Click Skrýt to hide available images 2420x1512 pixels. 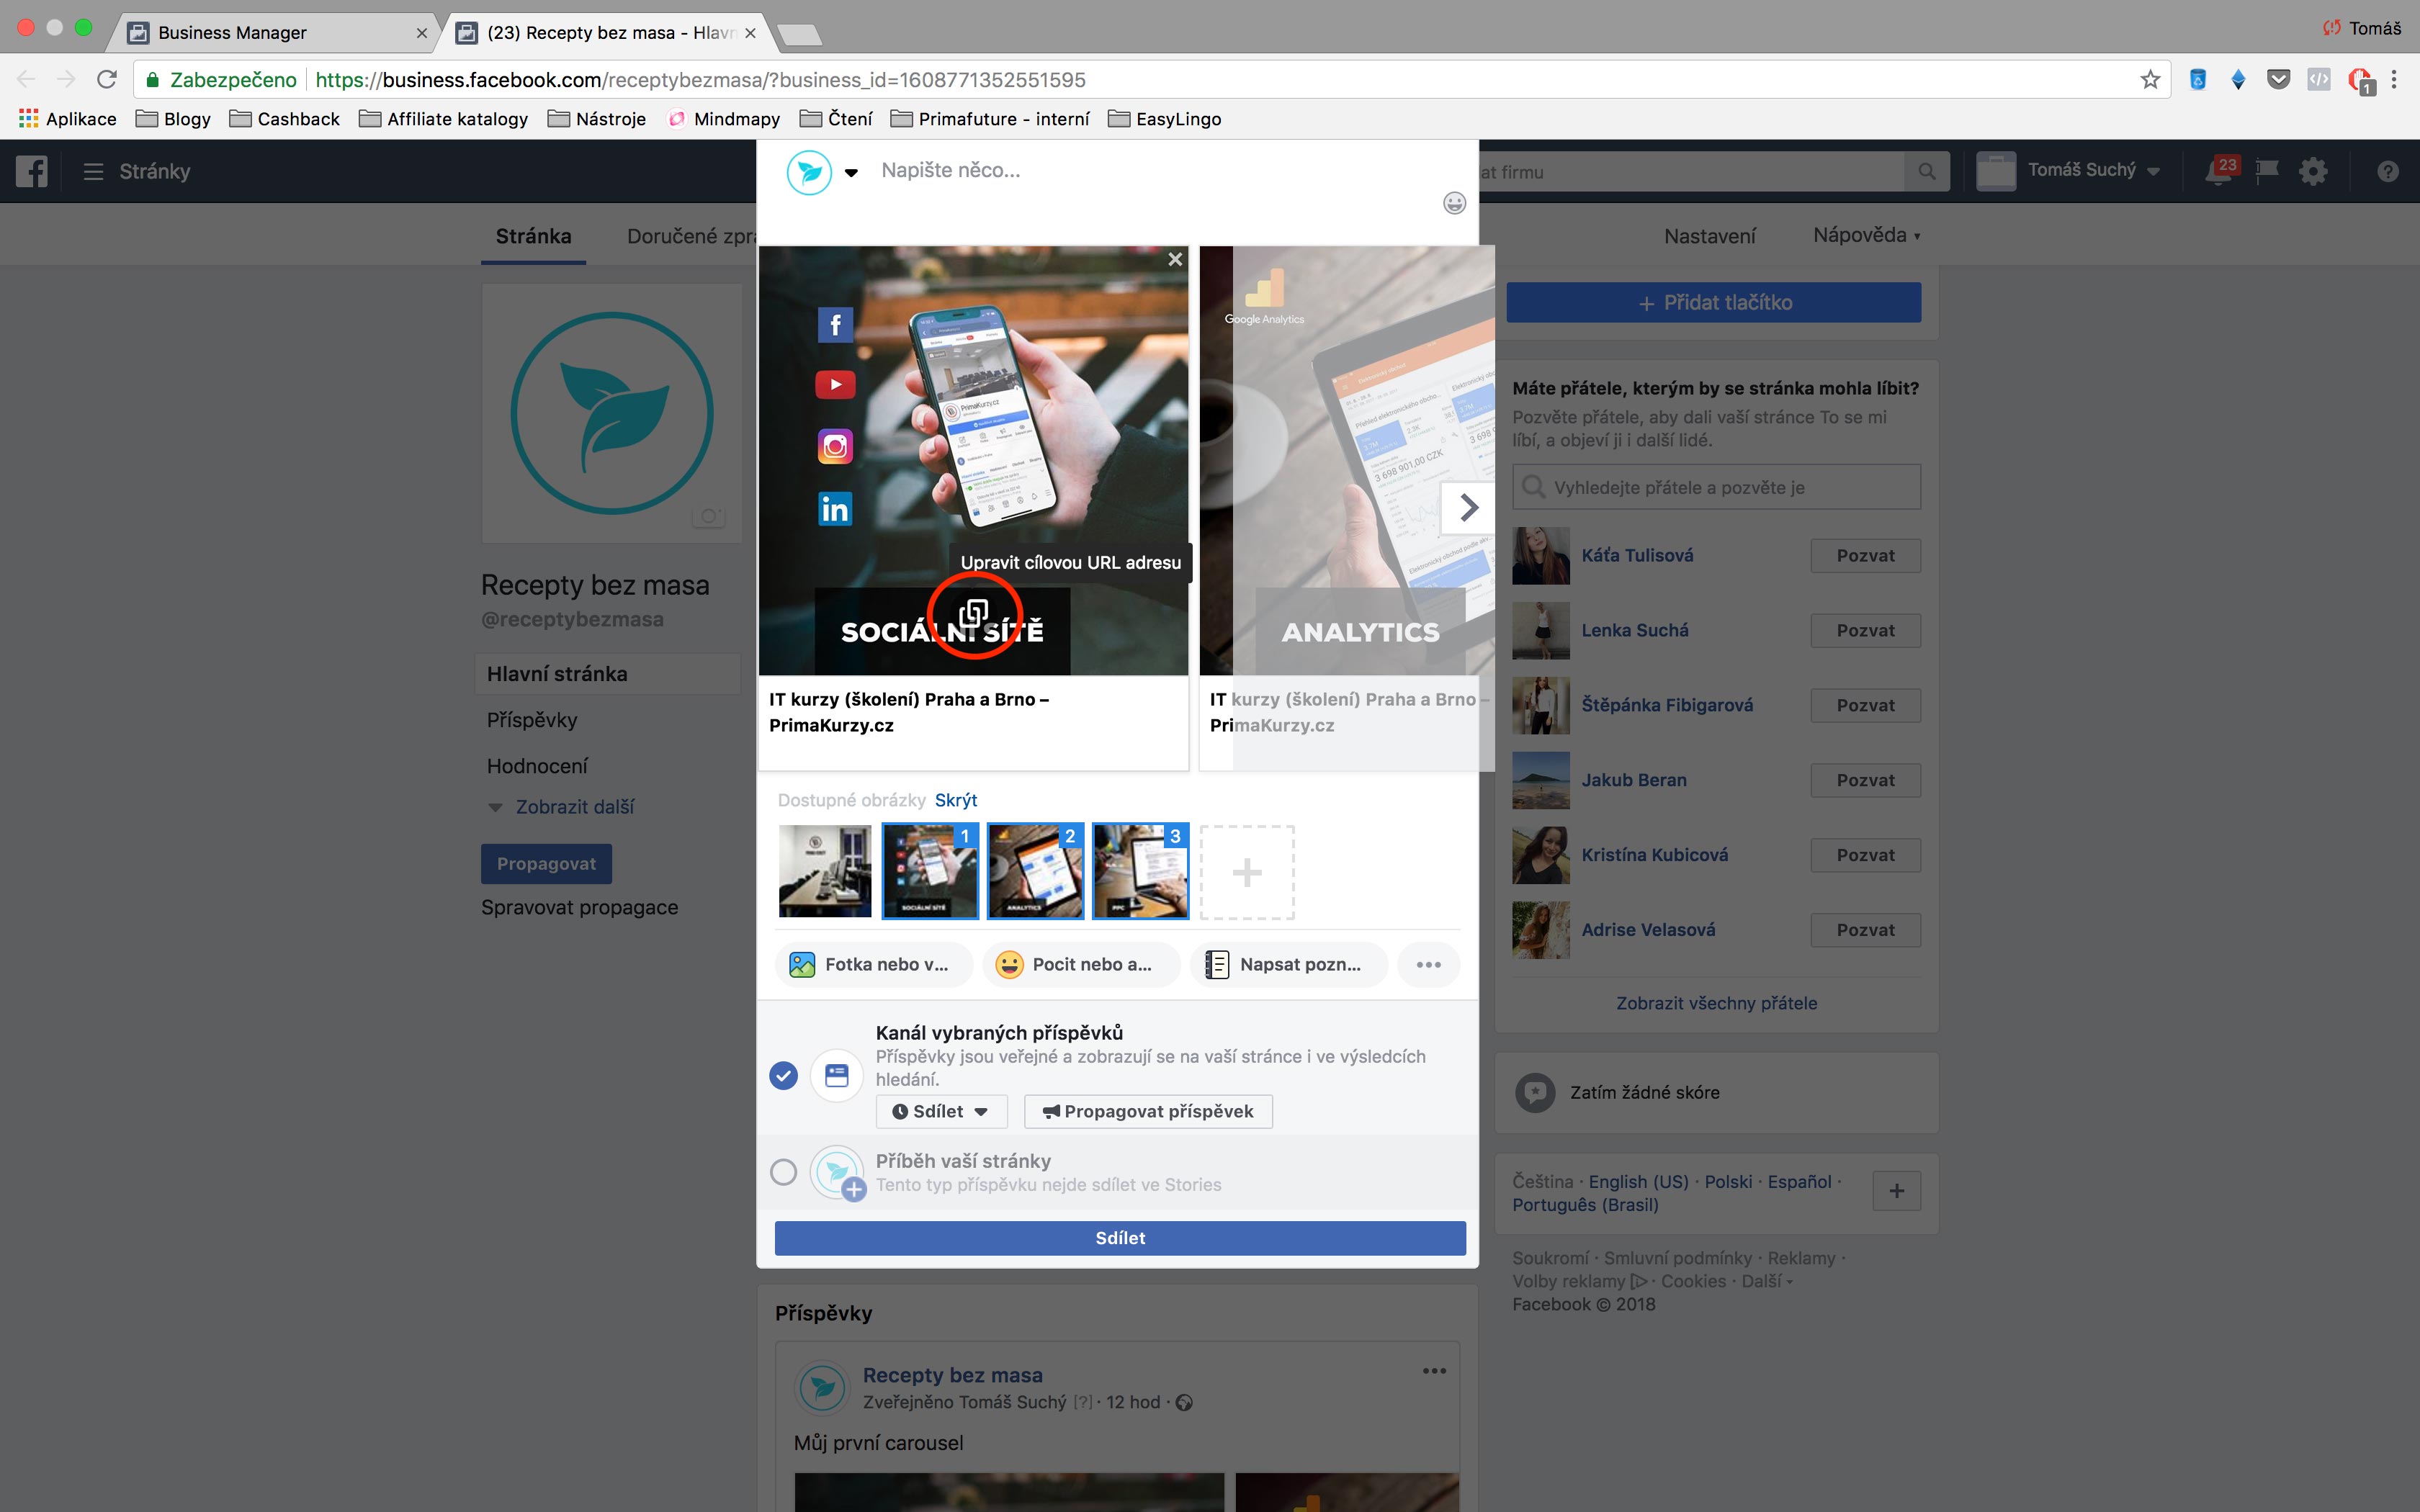pyautogui.click(x=956, y=800)
